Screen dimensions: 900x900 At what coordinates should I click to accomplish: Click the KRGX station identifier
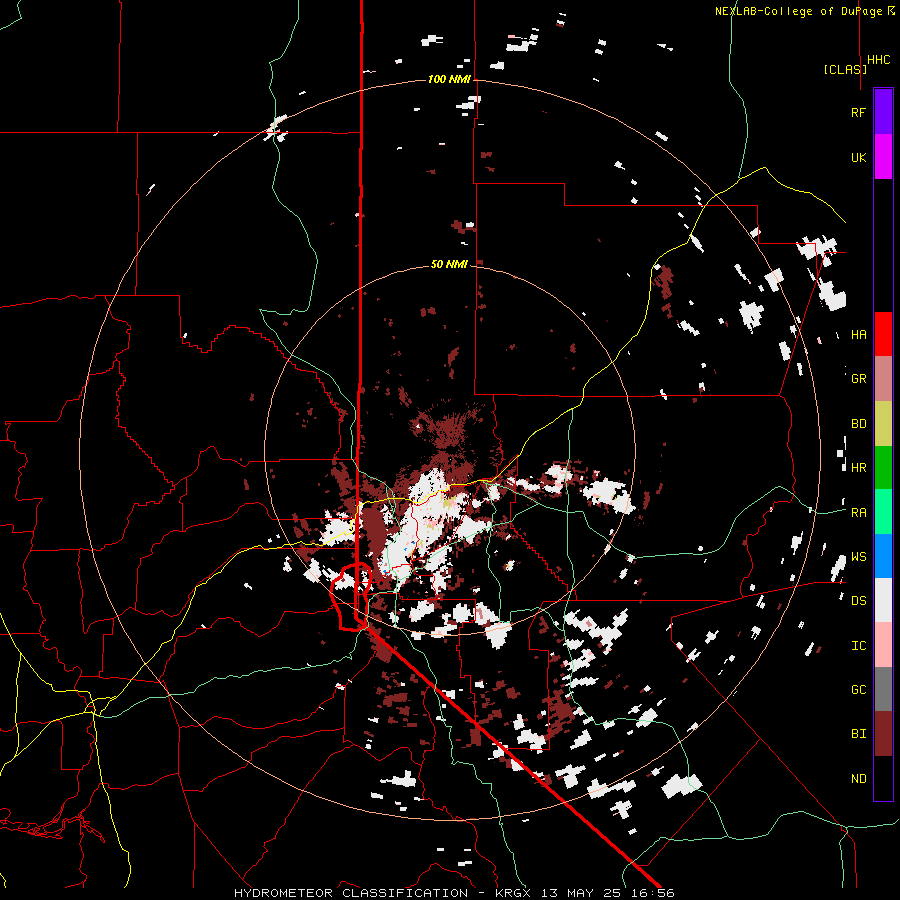(514, 893)
